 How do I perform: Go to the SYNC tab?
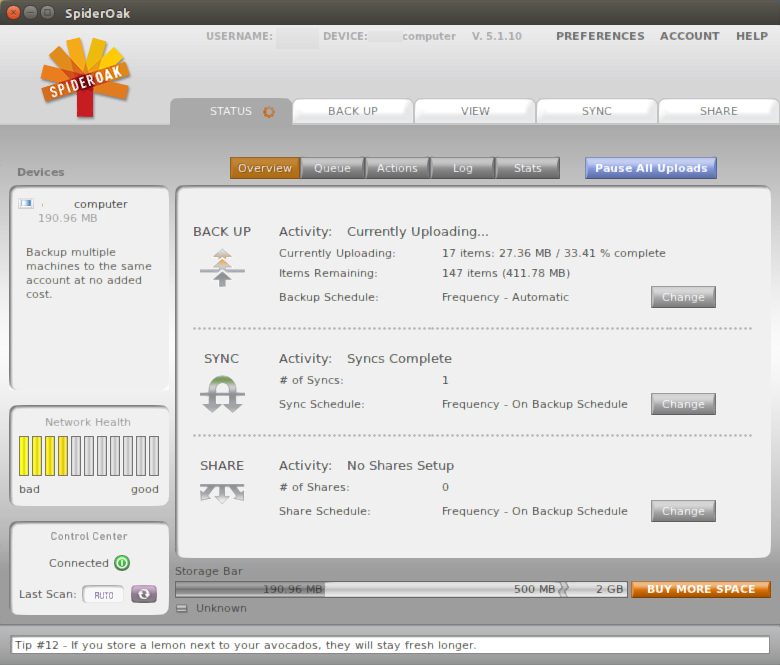pos(597,111)
